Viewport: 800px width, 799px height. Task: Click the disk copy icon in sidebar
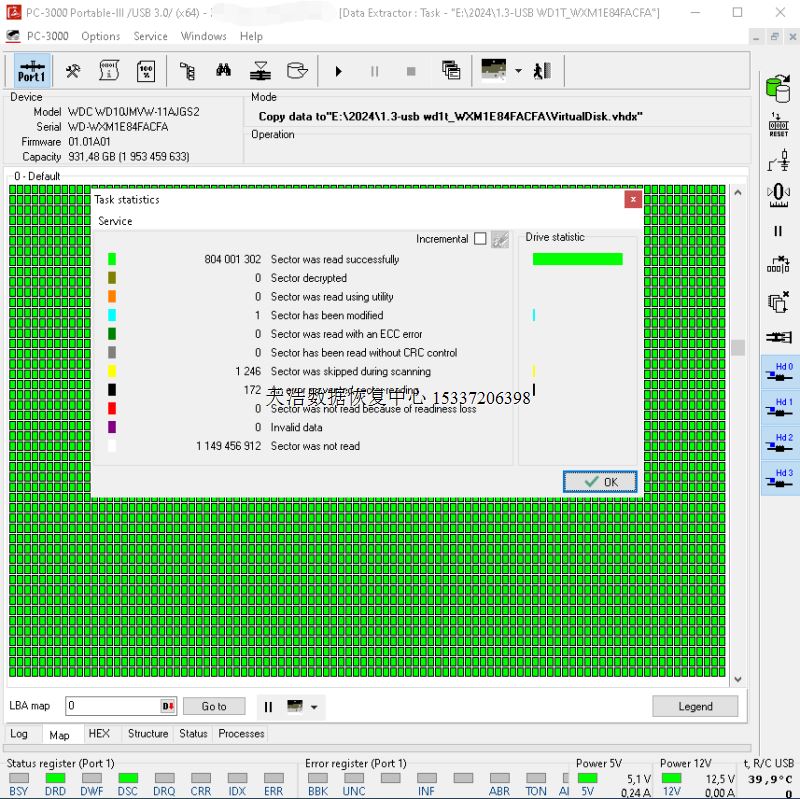pos(778,301)
